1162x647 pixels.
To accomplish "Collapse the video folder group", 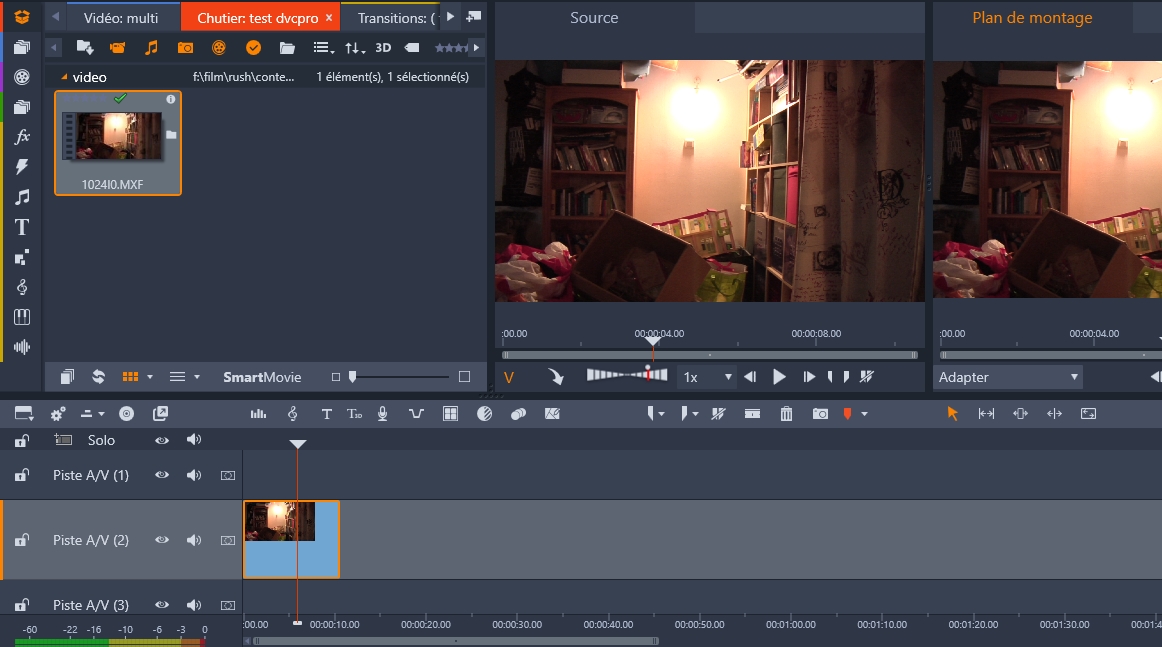I will click(64, 77).
